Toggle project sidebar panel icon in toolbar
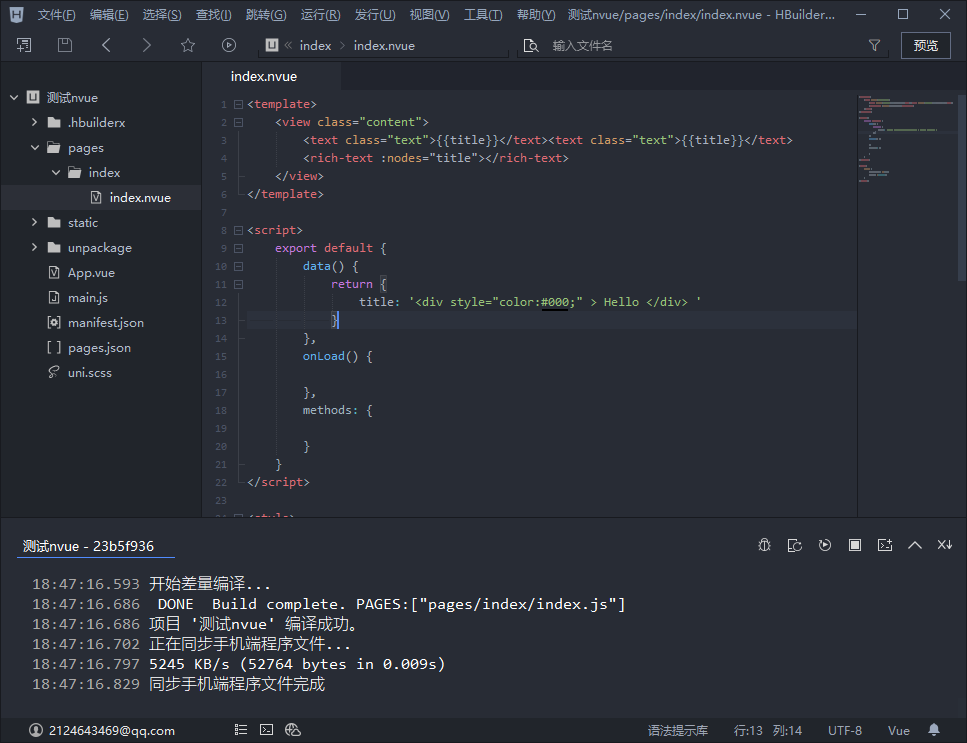 click(24, 45)
